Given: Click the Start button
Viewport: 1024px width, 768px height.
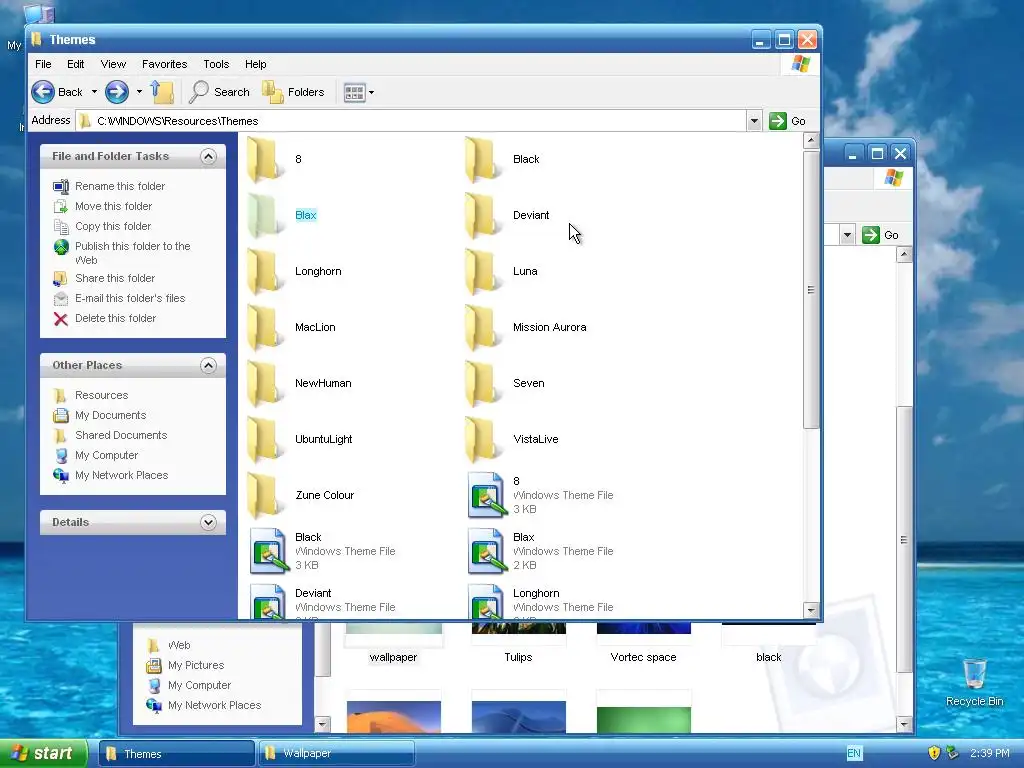Looking at the screenshot, I should coord(43,754).
